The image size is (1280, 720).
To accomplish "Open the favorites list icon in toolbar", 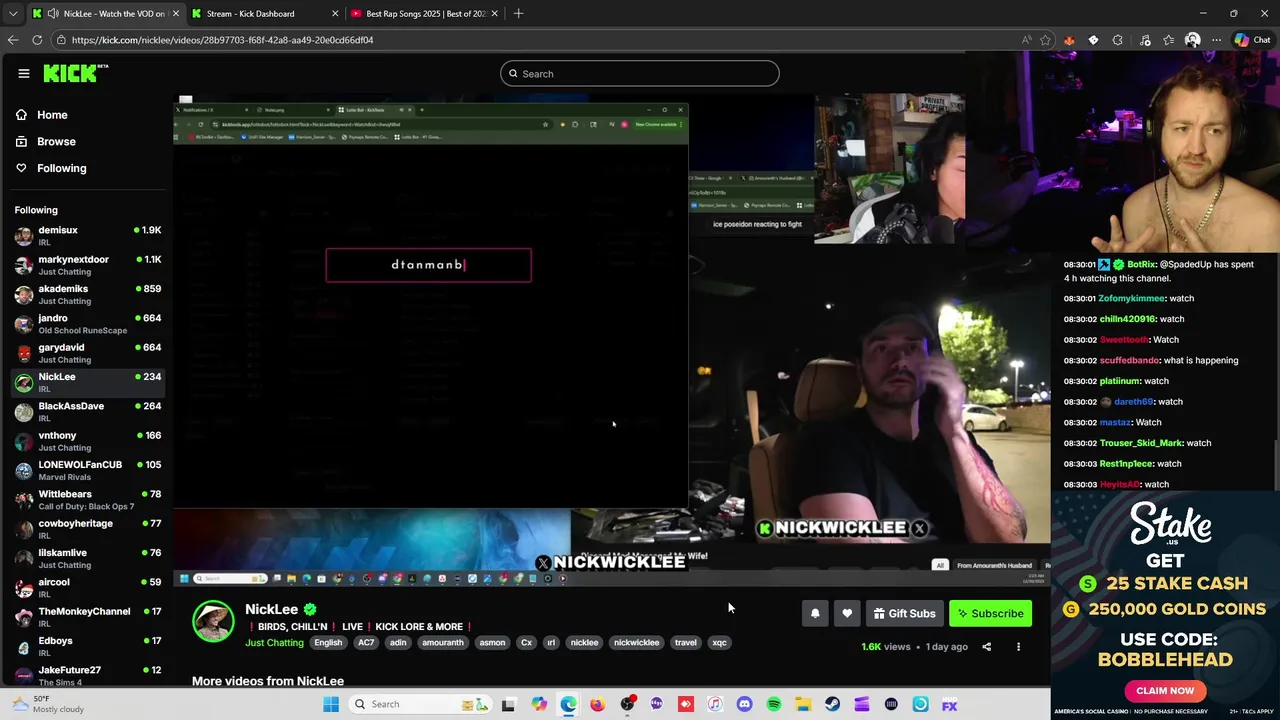I will [1168, 40].
